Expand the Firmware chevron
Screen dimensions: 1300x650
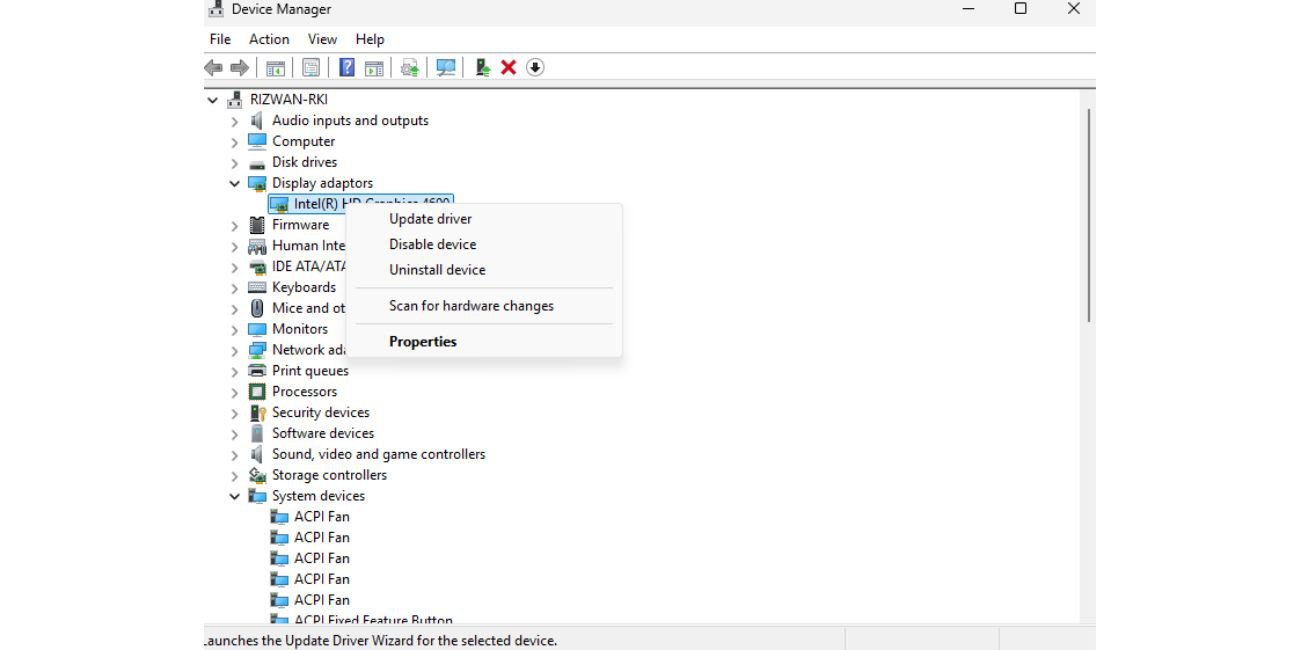pos(235,226)
